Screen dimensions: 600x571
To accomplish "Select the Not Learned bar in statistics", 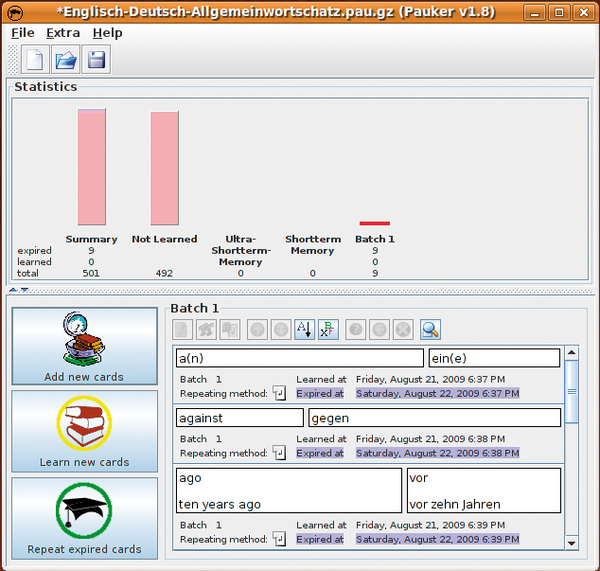I will (164, 168).
